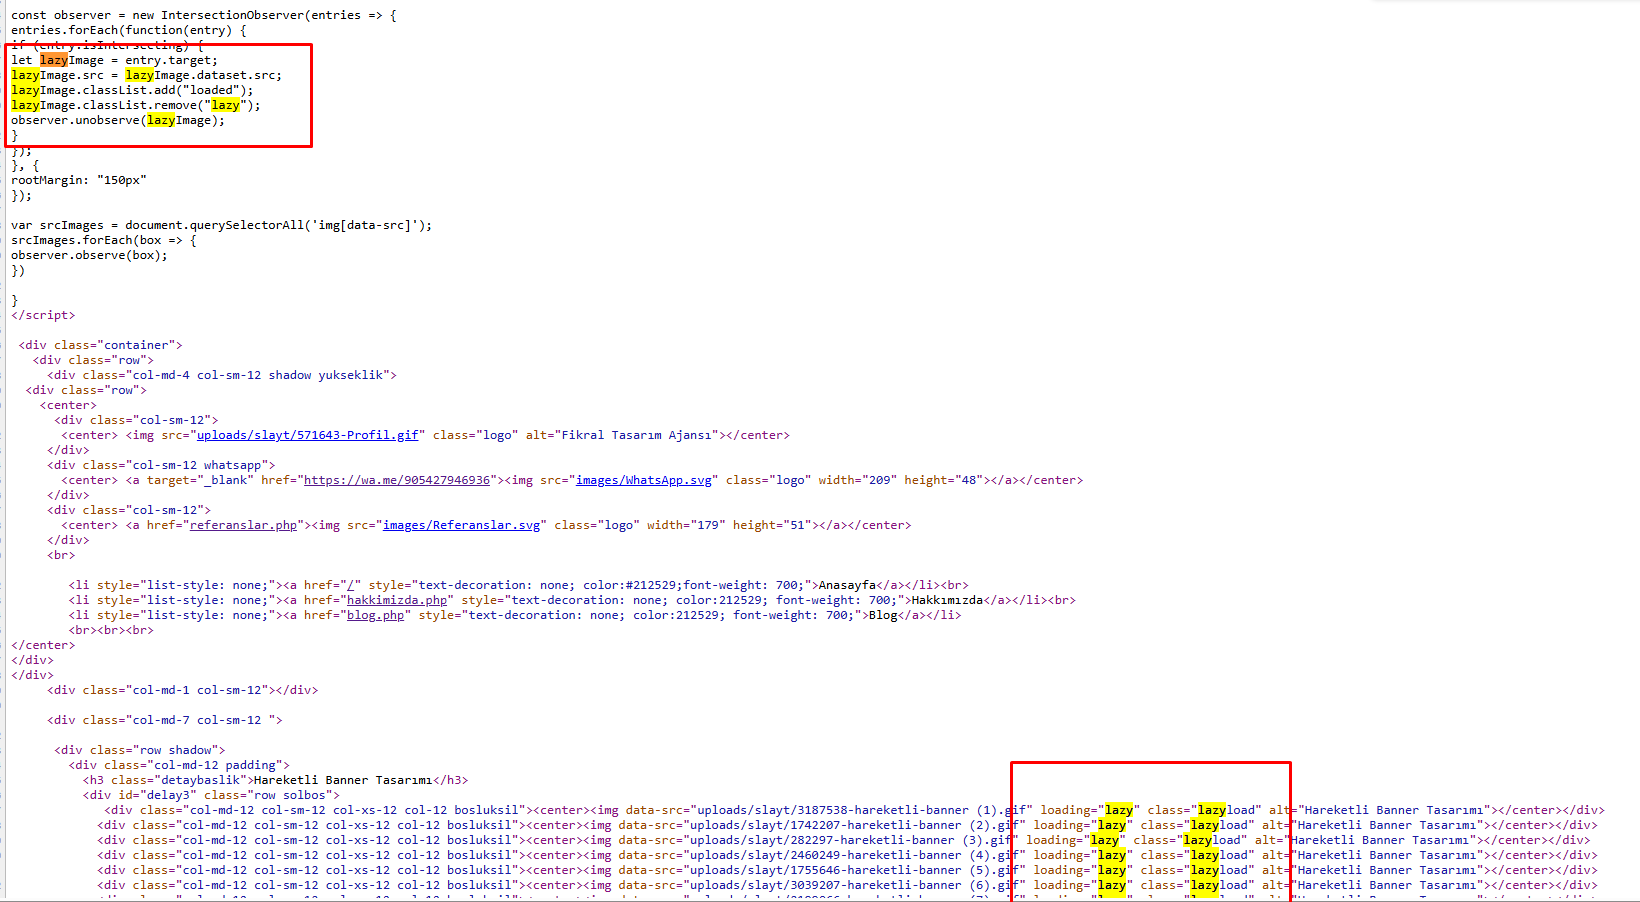Viewport: 1640px width, 902px height.
Task: Open the blog.php link
Action: tap(375, 615)
